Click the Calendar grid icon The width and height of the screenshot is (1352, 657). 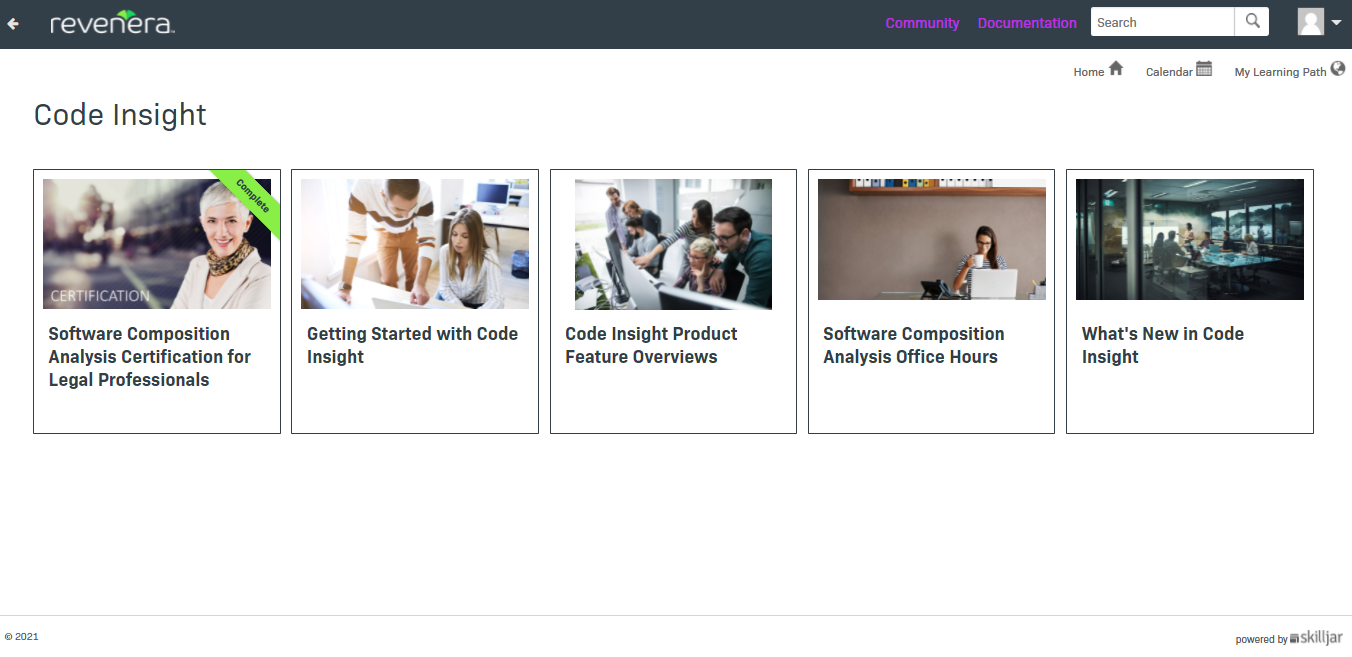[1204, 69]
